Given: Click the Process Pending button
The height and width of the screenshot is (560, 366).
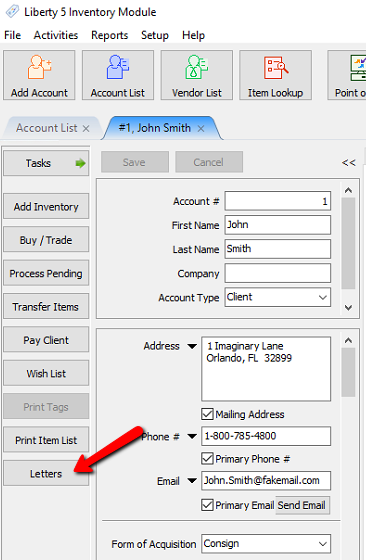Looking at the screenshot, I should pos(46,273).
